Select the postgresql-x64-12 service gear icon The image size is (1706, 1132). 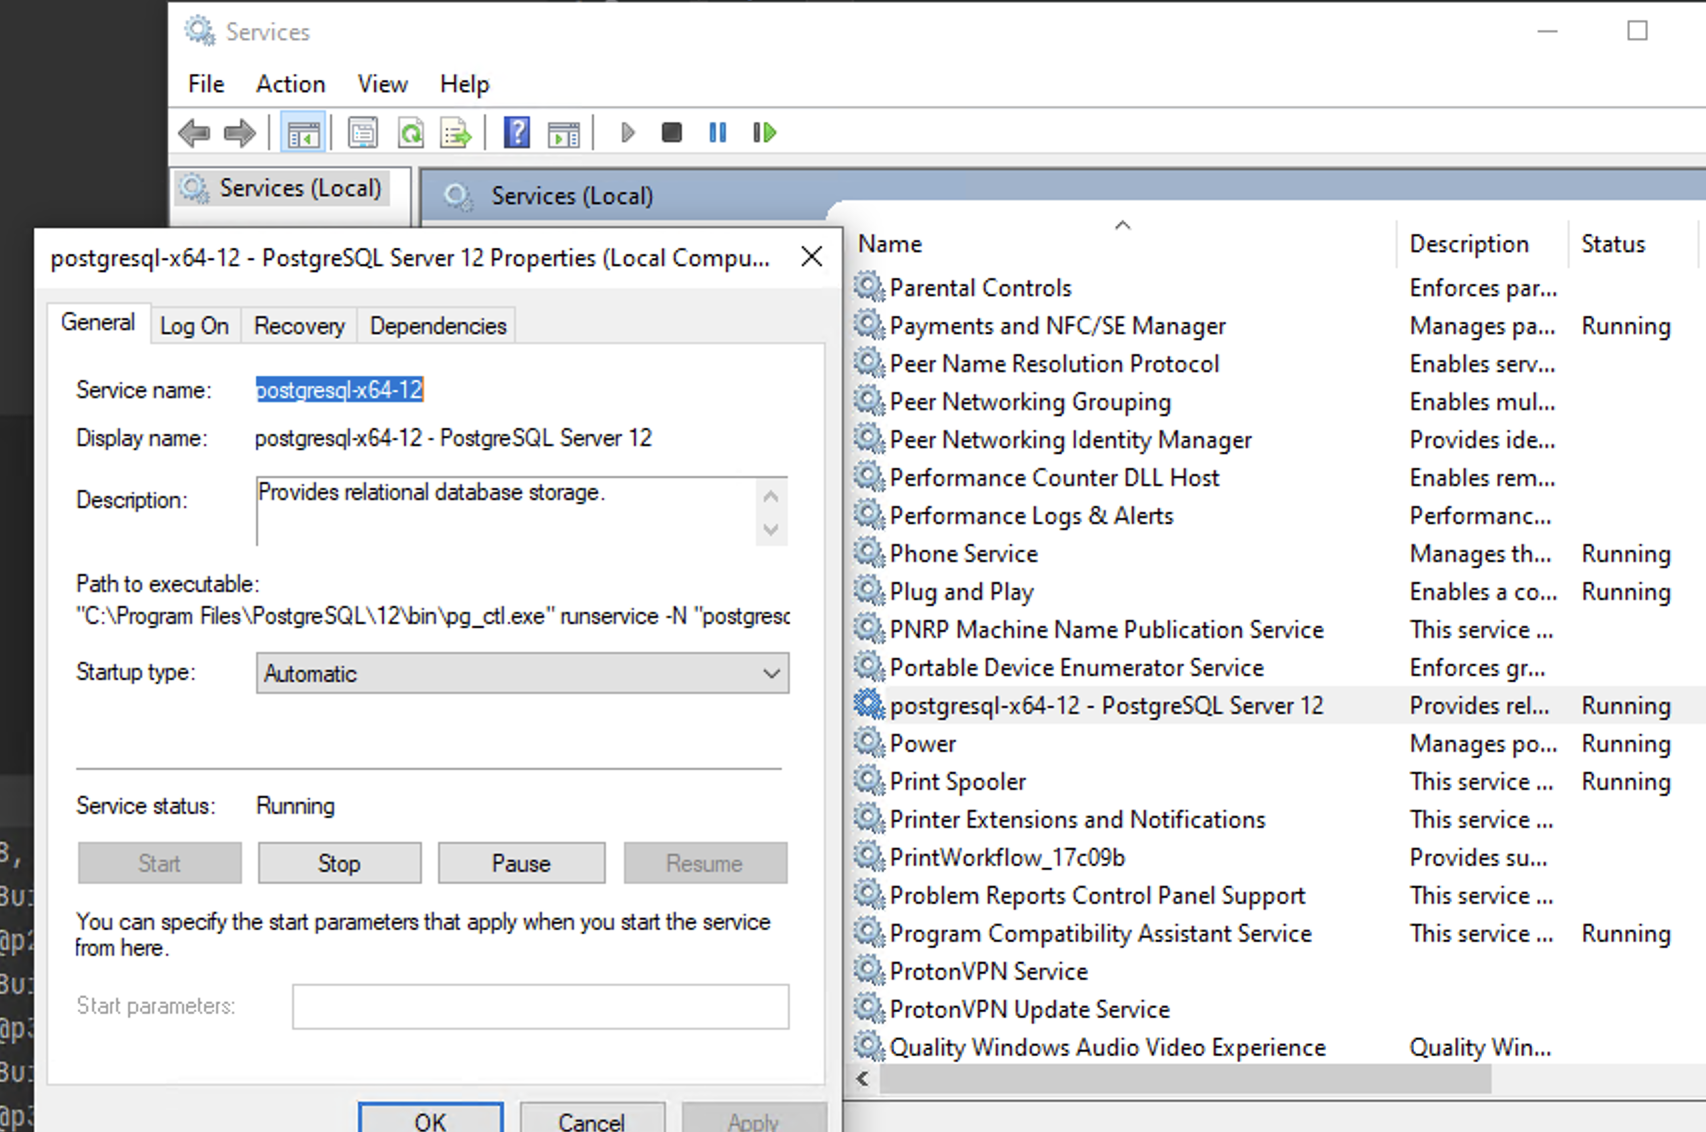(x=869, y=705)
